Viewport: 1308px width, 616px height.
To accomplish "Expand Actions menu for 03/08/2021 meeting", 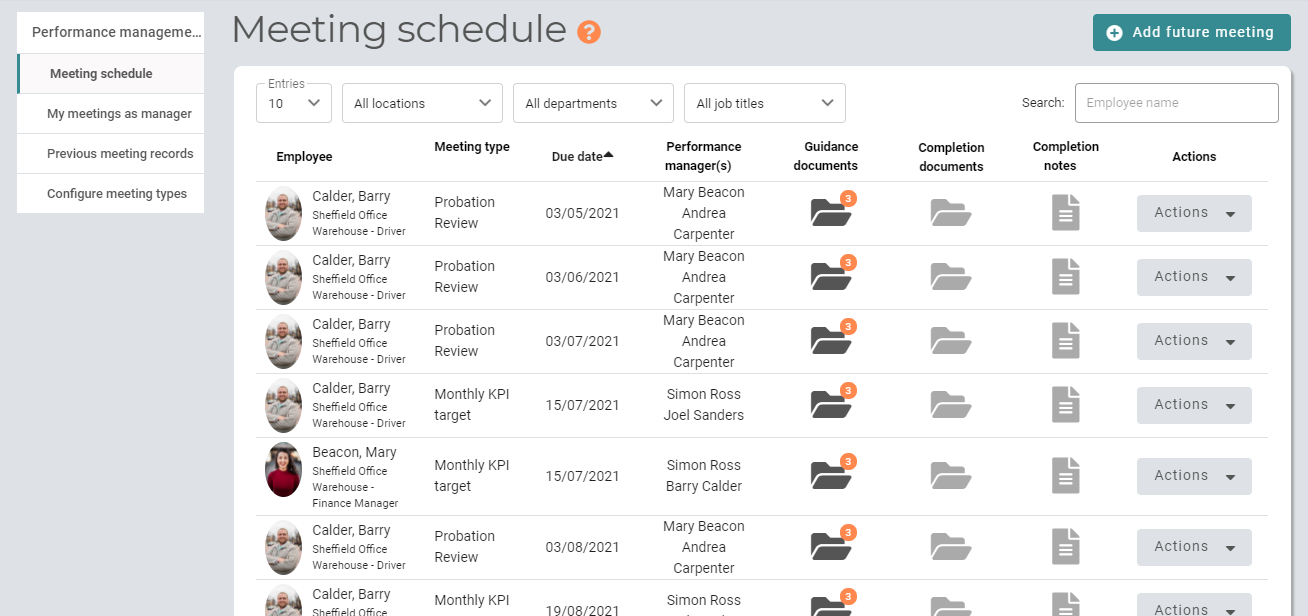I will click(x=1194, y=547).
